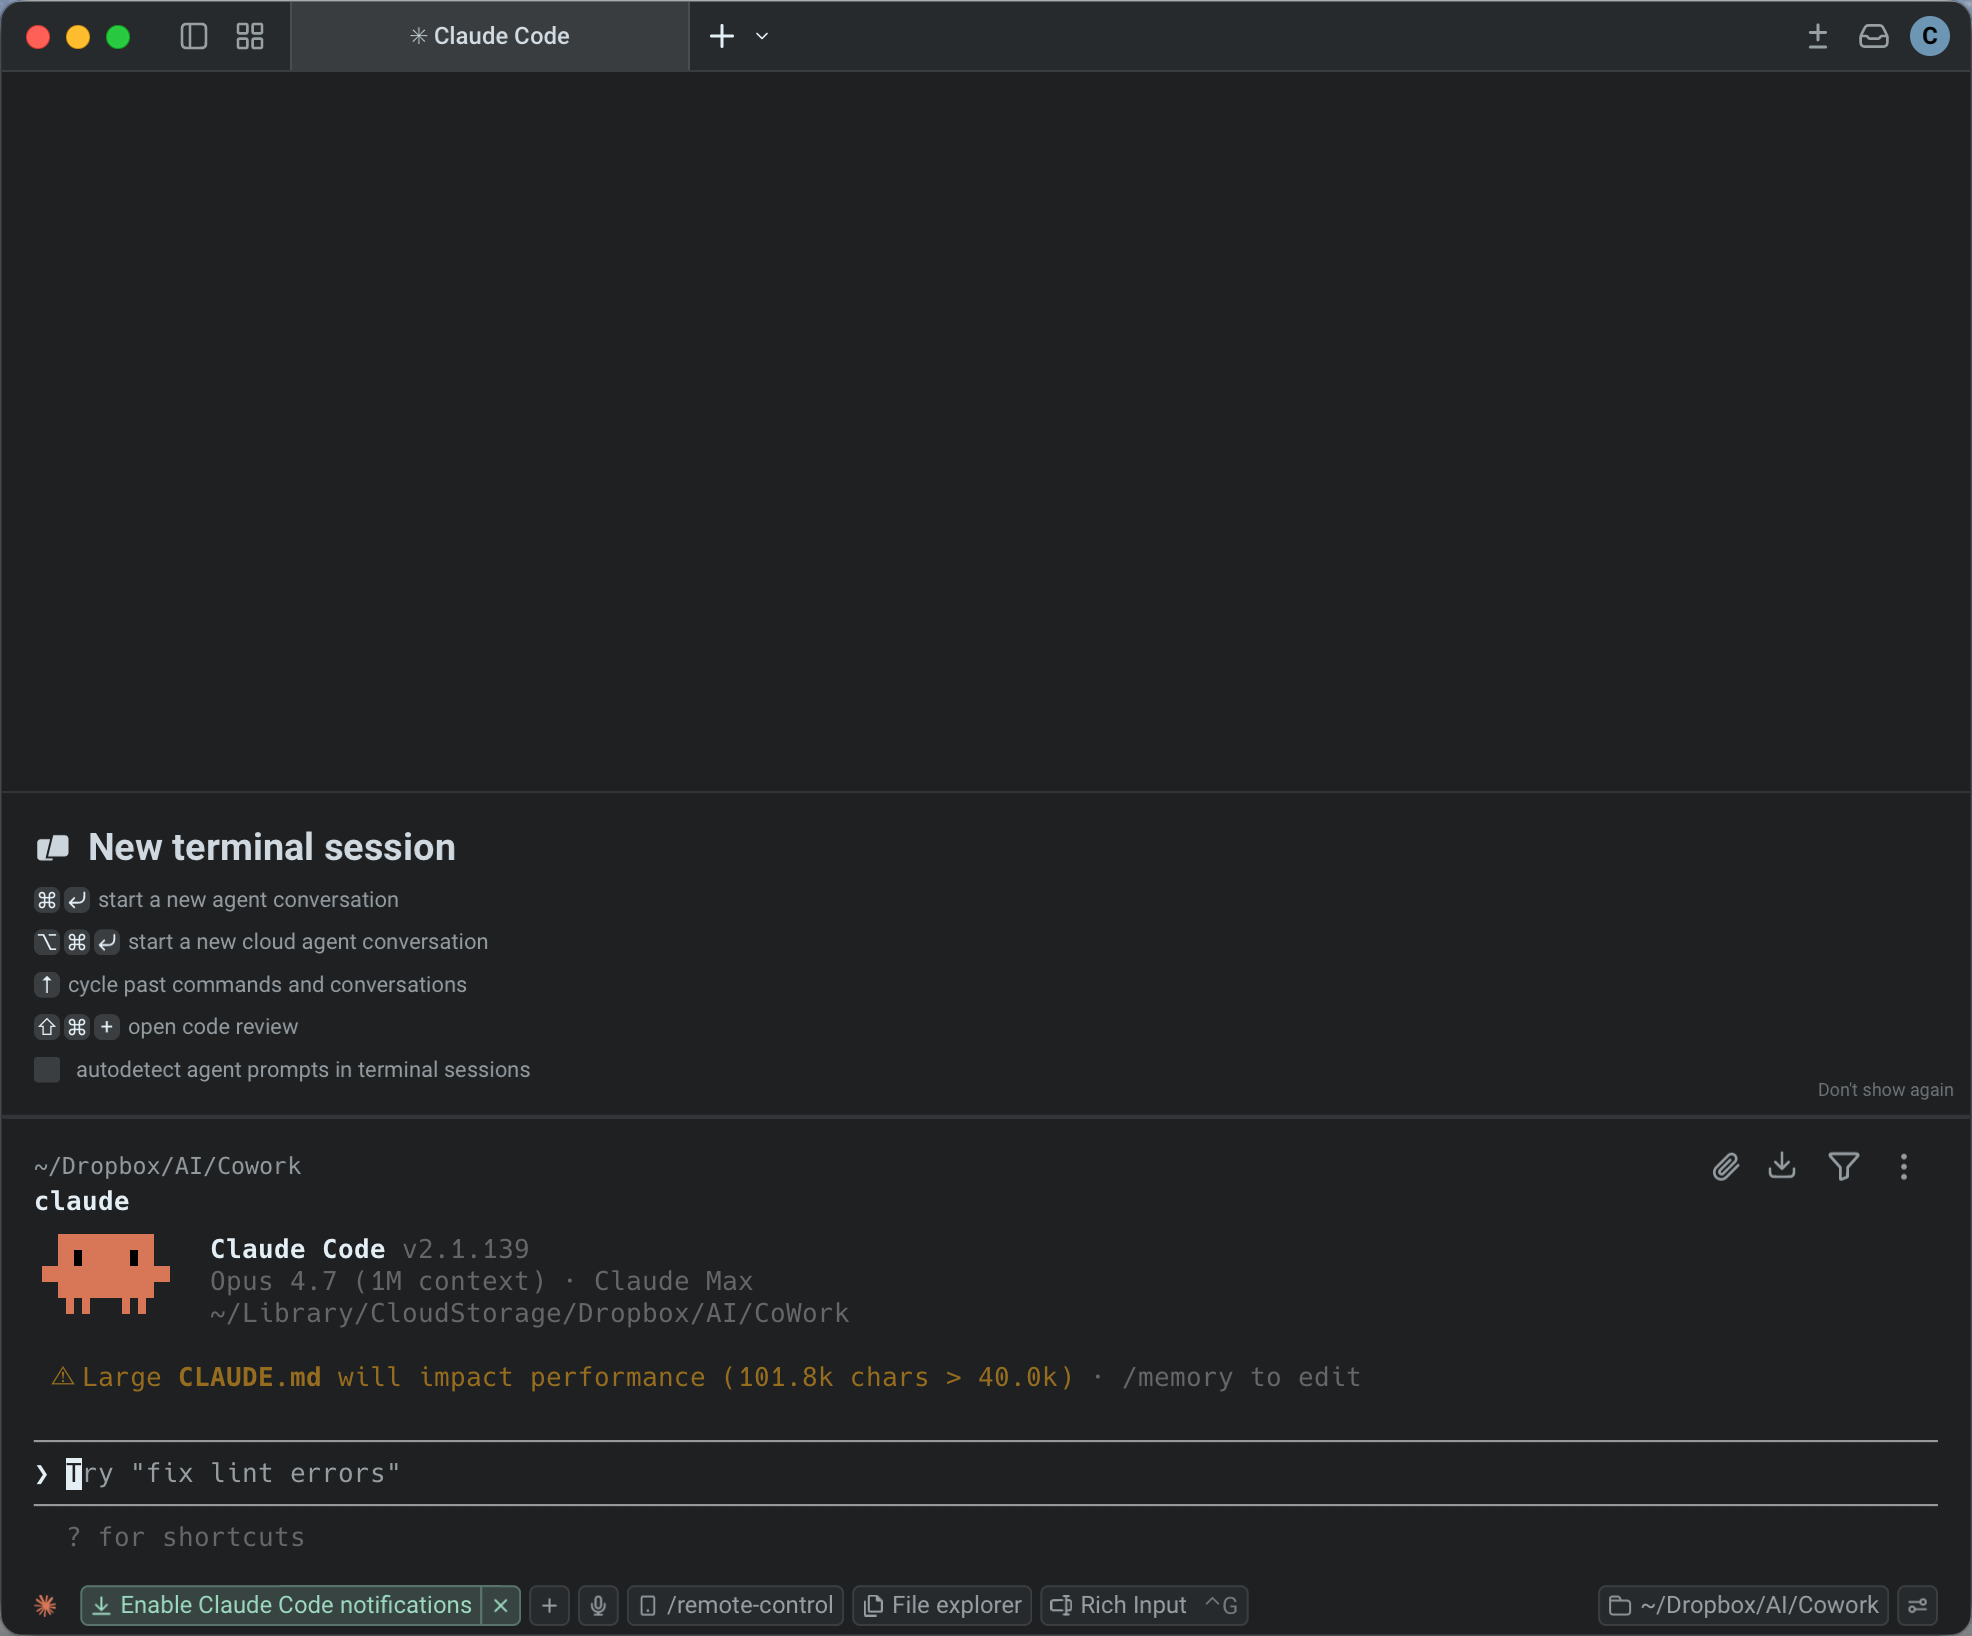Click the pixel-art Claude mascot image
The image size is (1972, 1636).
coord(106,1274)
